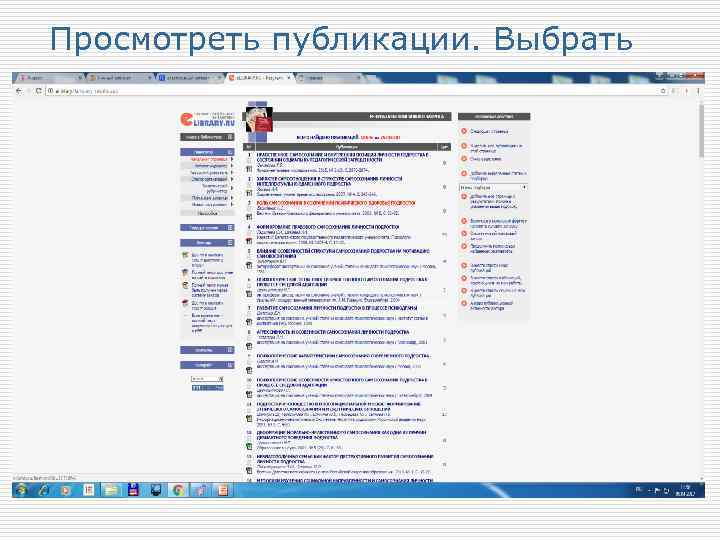
Task: Open Google Chrome from the taskbar
Action: (x=178, y=490)
